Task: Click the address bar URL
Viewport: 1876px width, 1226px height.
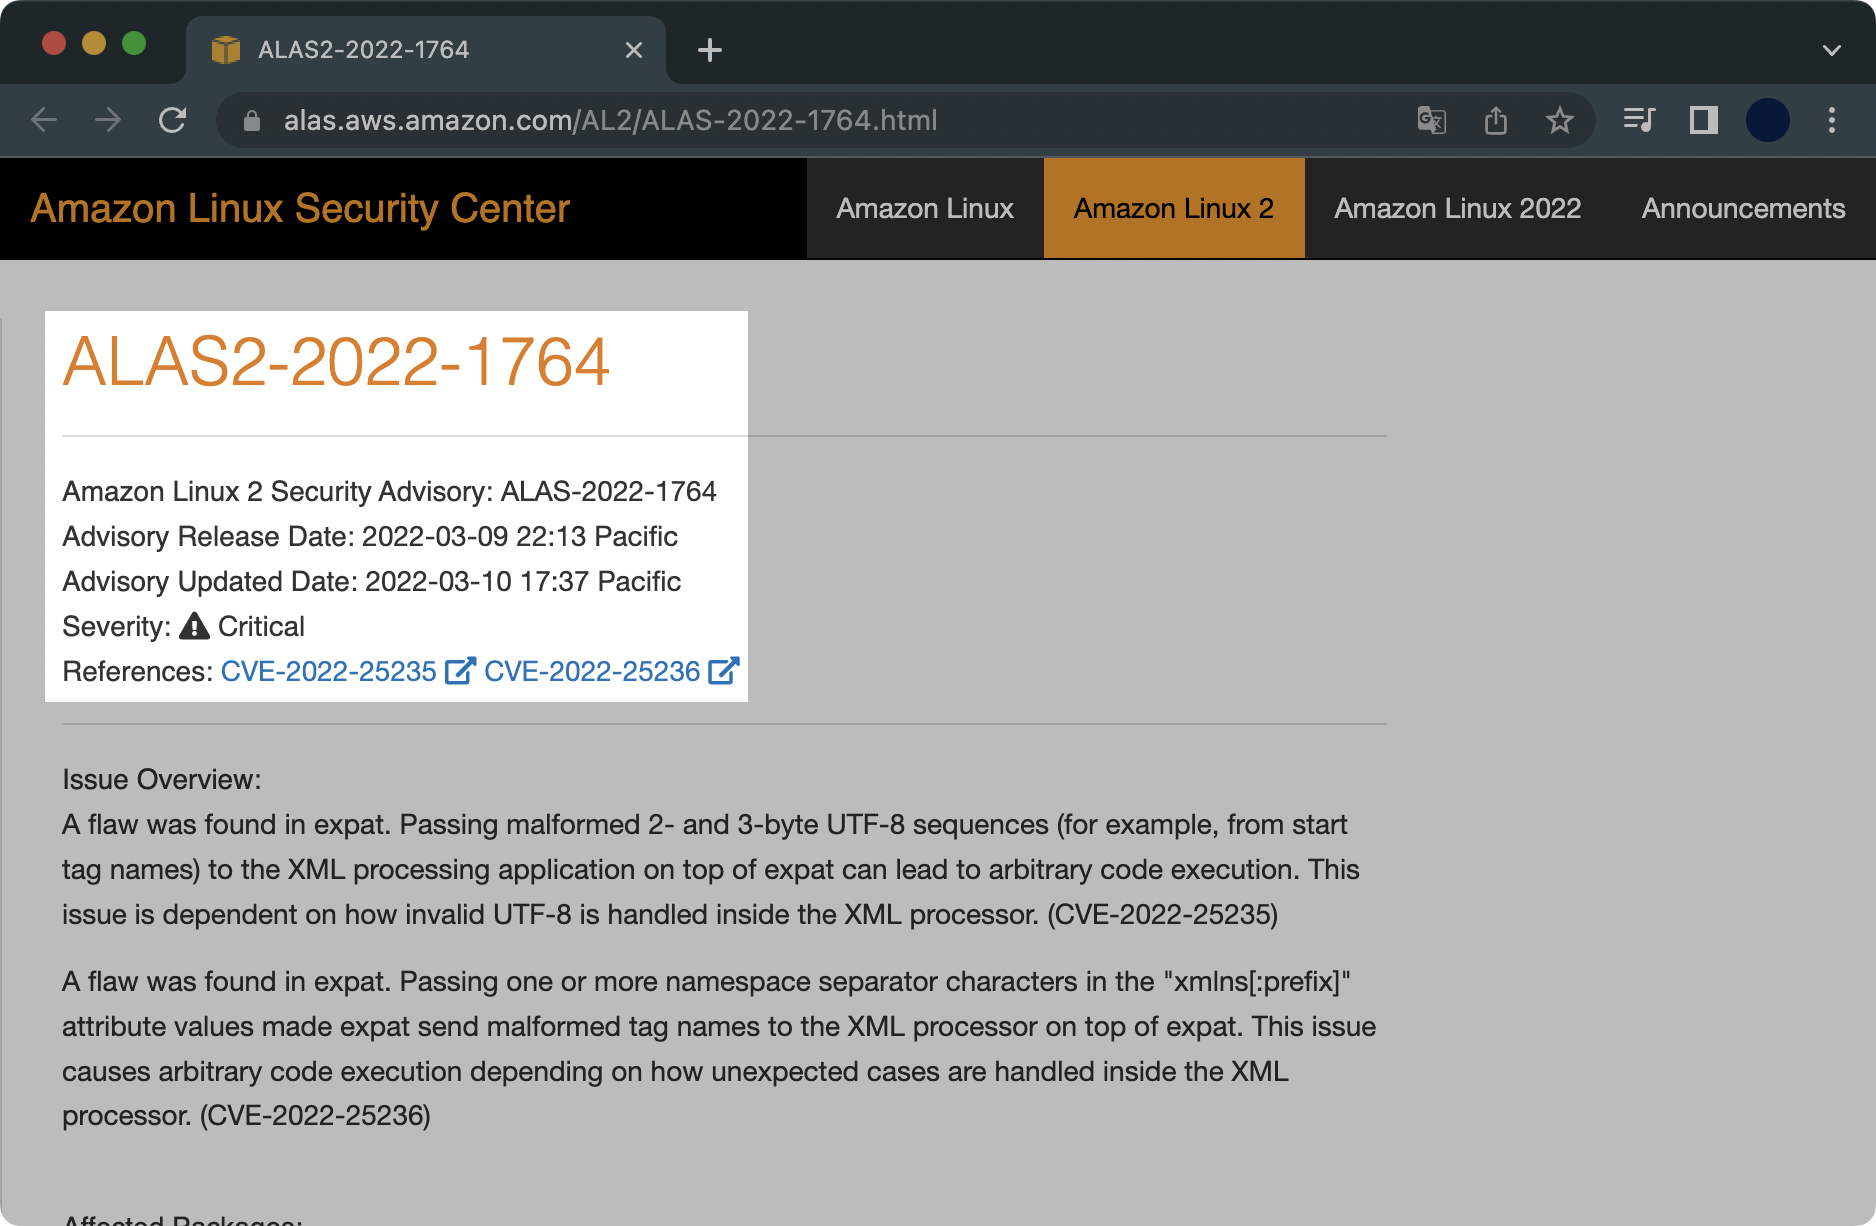Action: (x=610, y=121)
